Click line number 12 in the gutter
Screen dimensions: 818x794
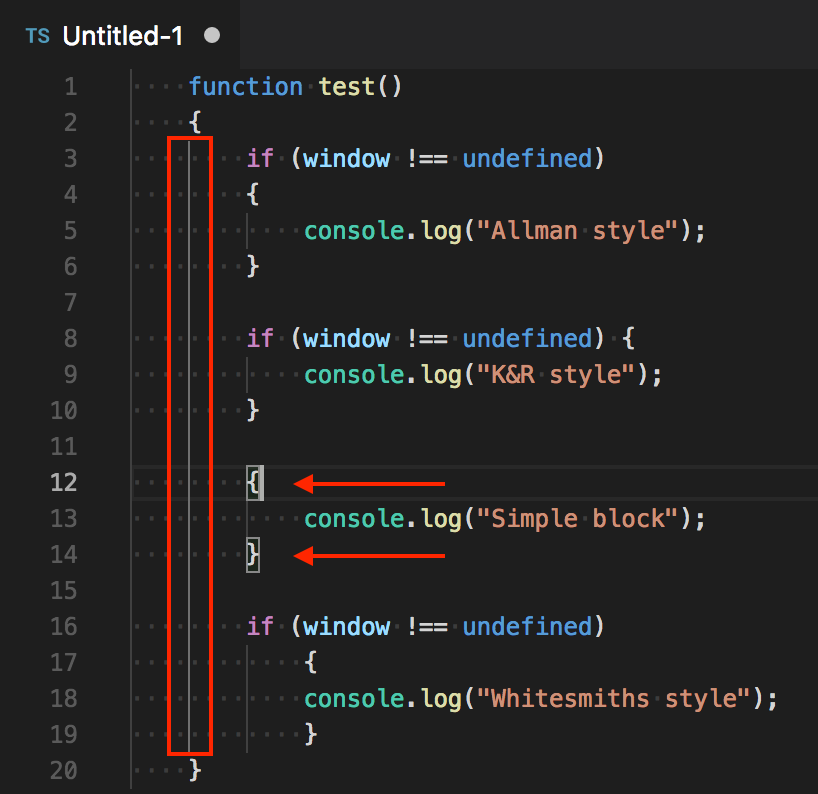pos(63,482)
